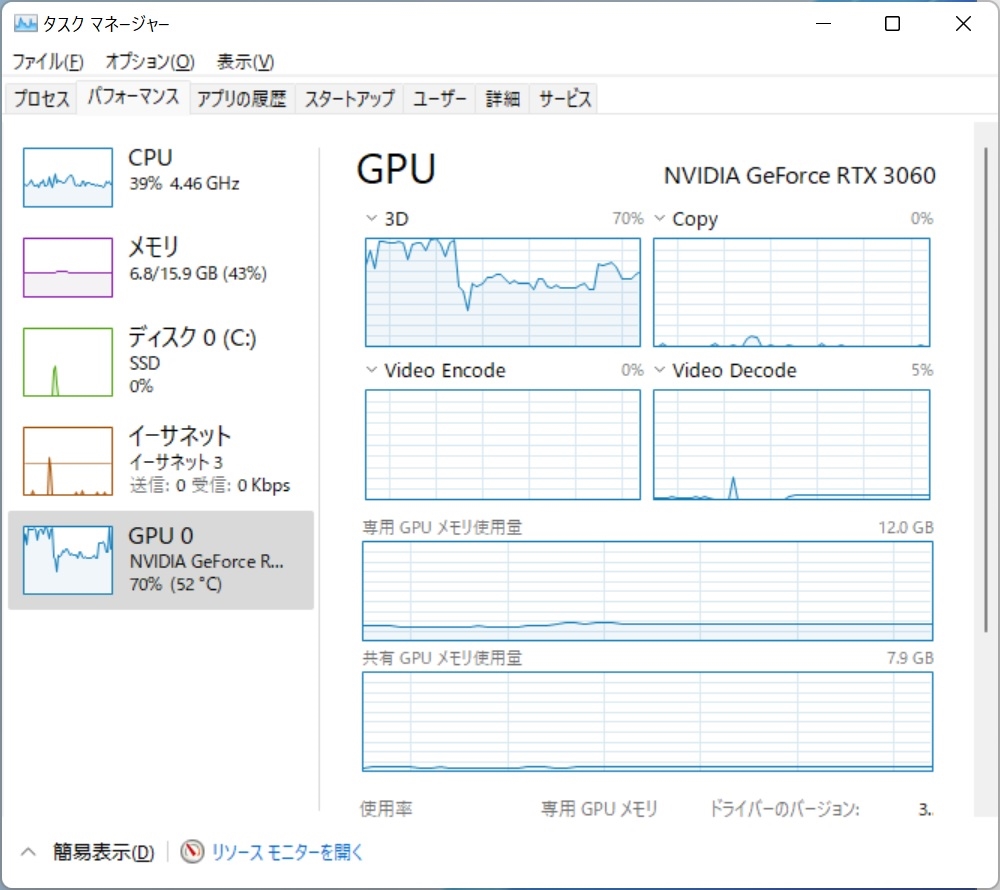Viewport: 1000px width, 890px height.
Task: Click the Resource Monitor gauge icon
Action: [x=193, y=852]
